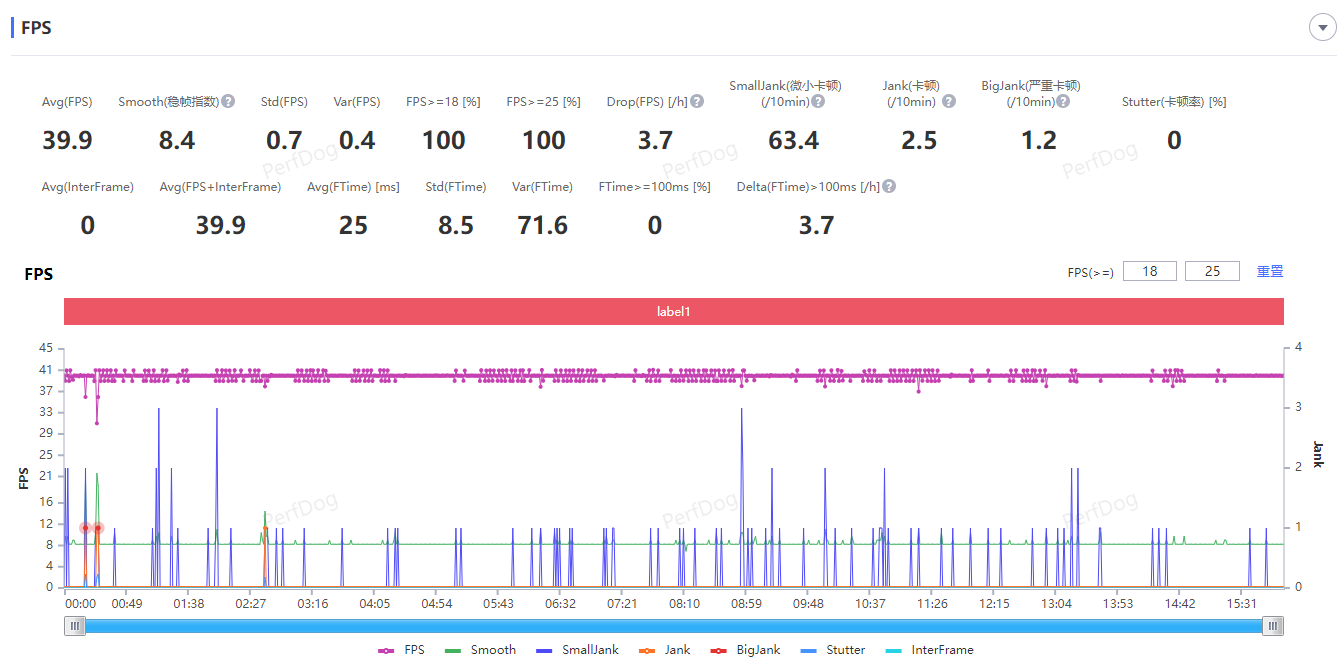The width and height of the screenshot is (1342, 661).
Task: Click the Jank value 2.5
Action: pyautogui.click(x=919, y=140)
